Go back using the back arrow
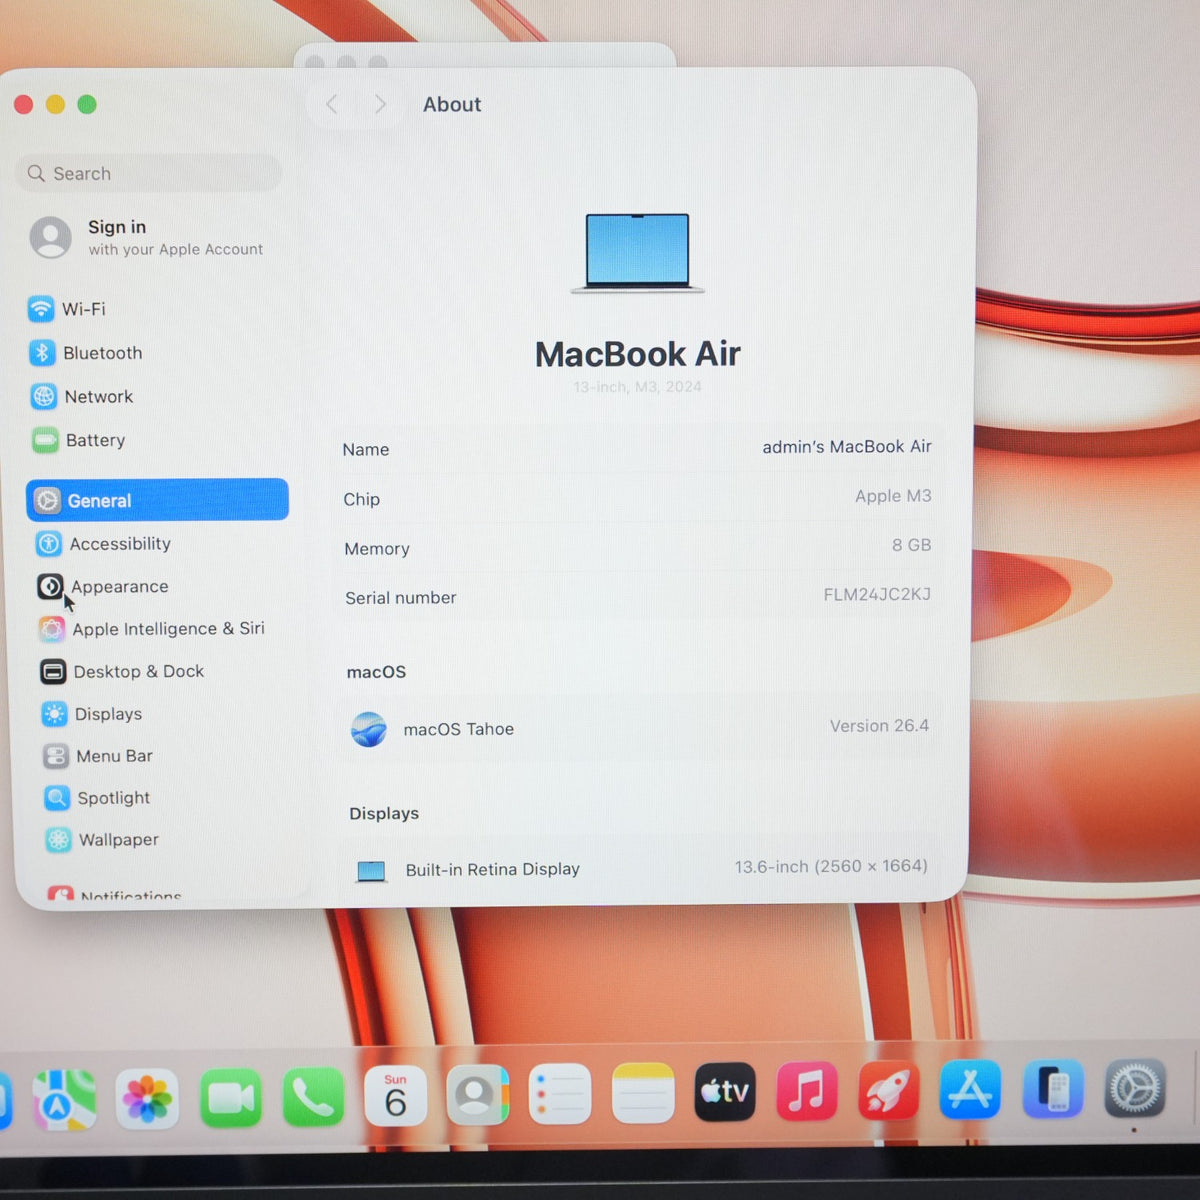The height and width of the screenshot is (1200, 1200). coord(332,104)
